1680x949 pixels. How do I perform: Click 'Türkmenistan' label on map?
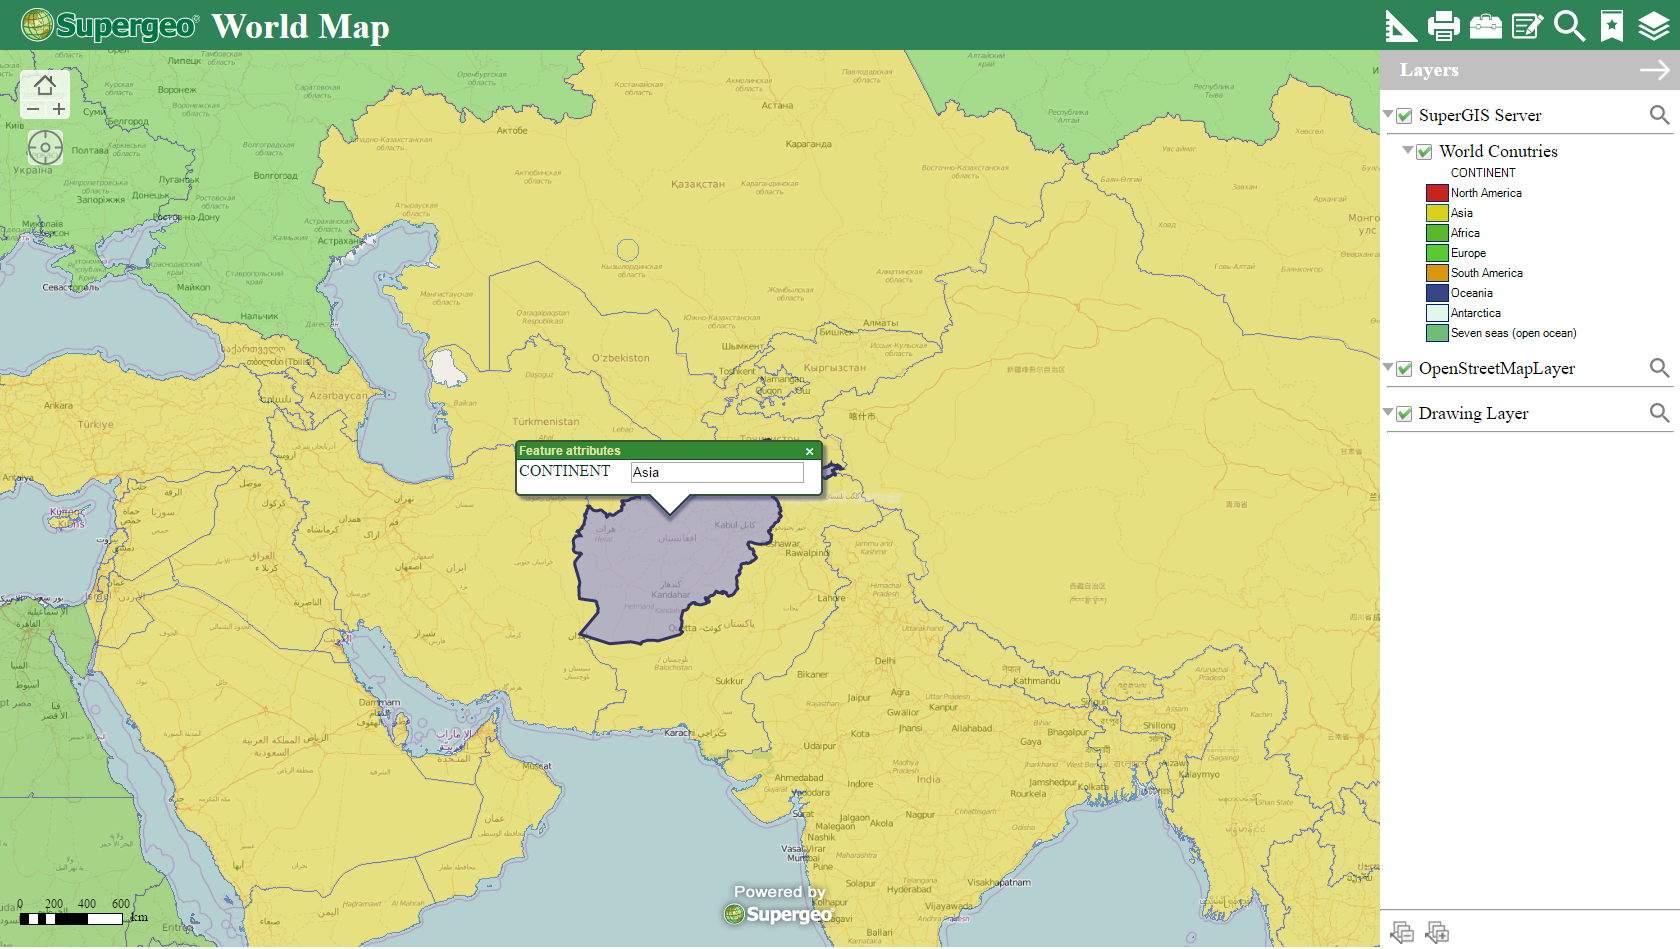click(x=545, y=421)
